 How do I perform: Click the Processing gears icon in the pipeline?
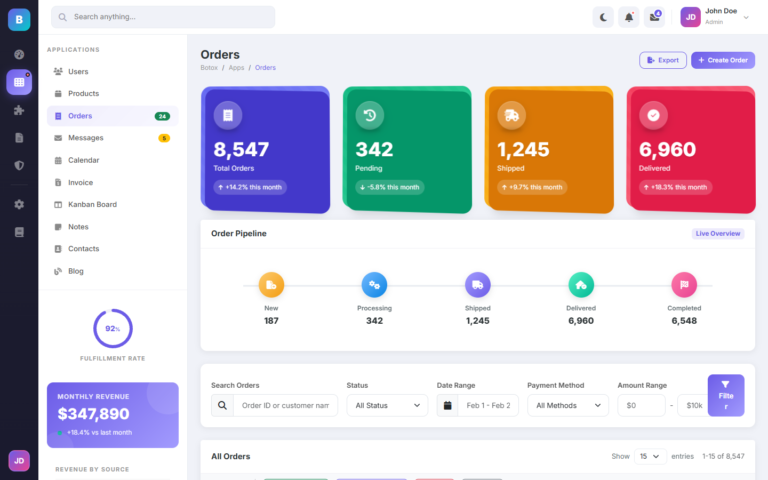click(x=374, y=285)
